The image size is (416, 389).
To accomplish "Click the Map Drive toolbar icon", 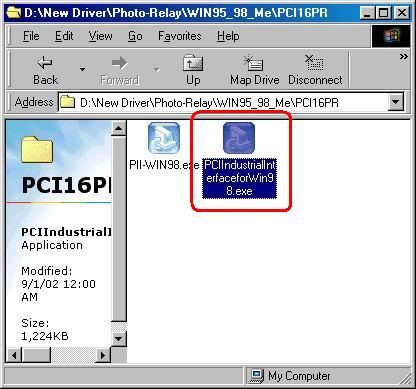I will point(254,62).
